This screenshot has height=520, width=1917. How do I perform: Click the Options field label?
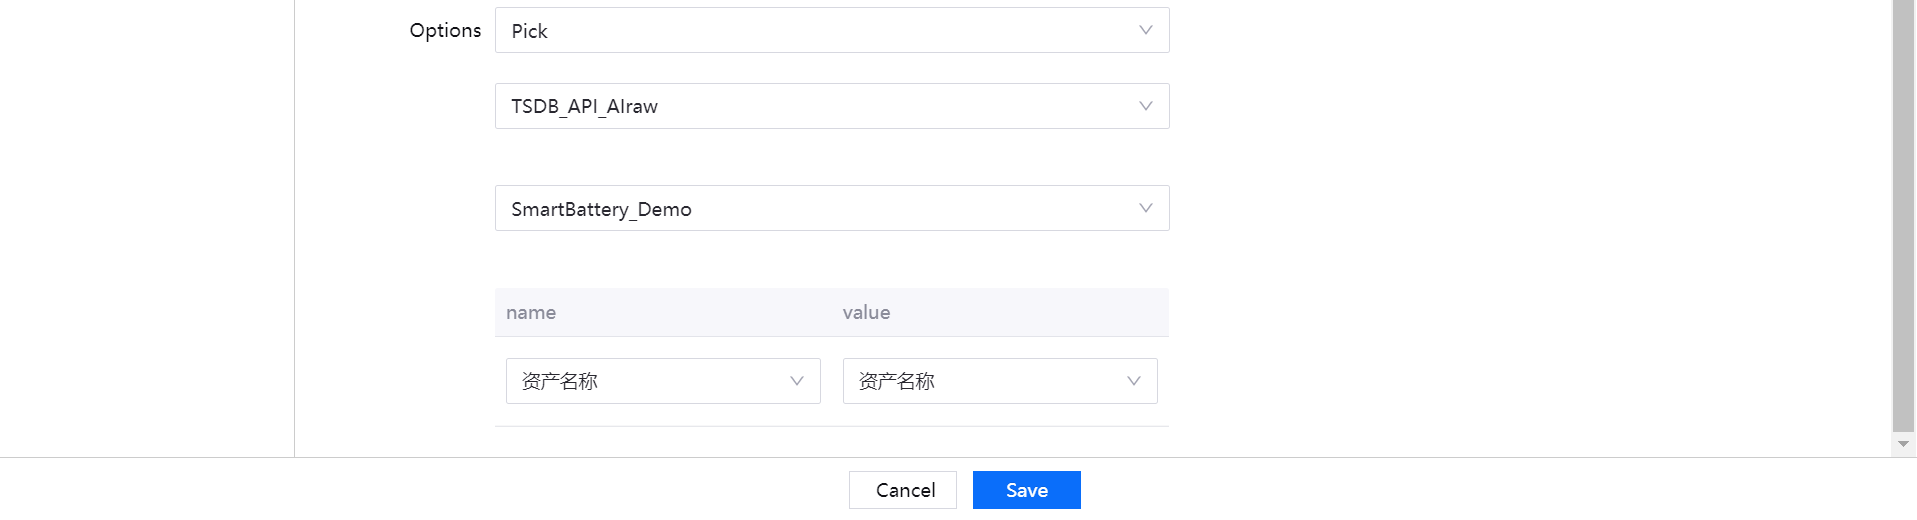coord(445,30)
